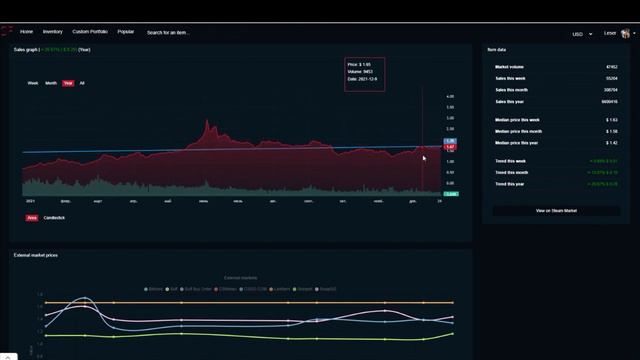The height and width of the screenshot is (360, 640).
Task: Click the View on Steam Market button
Action: pos(556,211)
